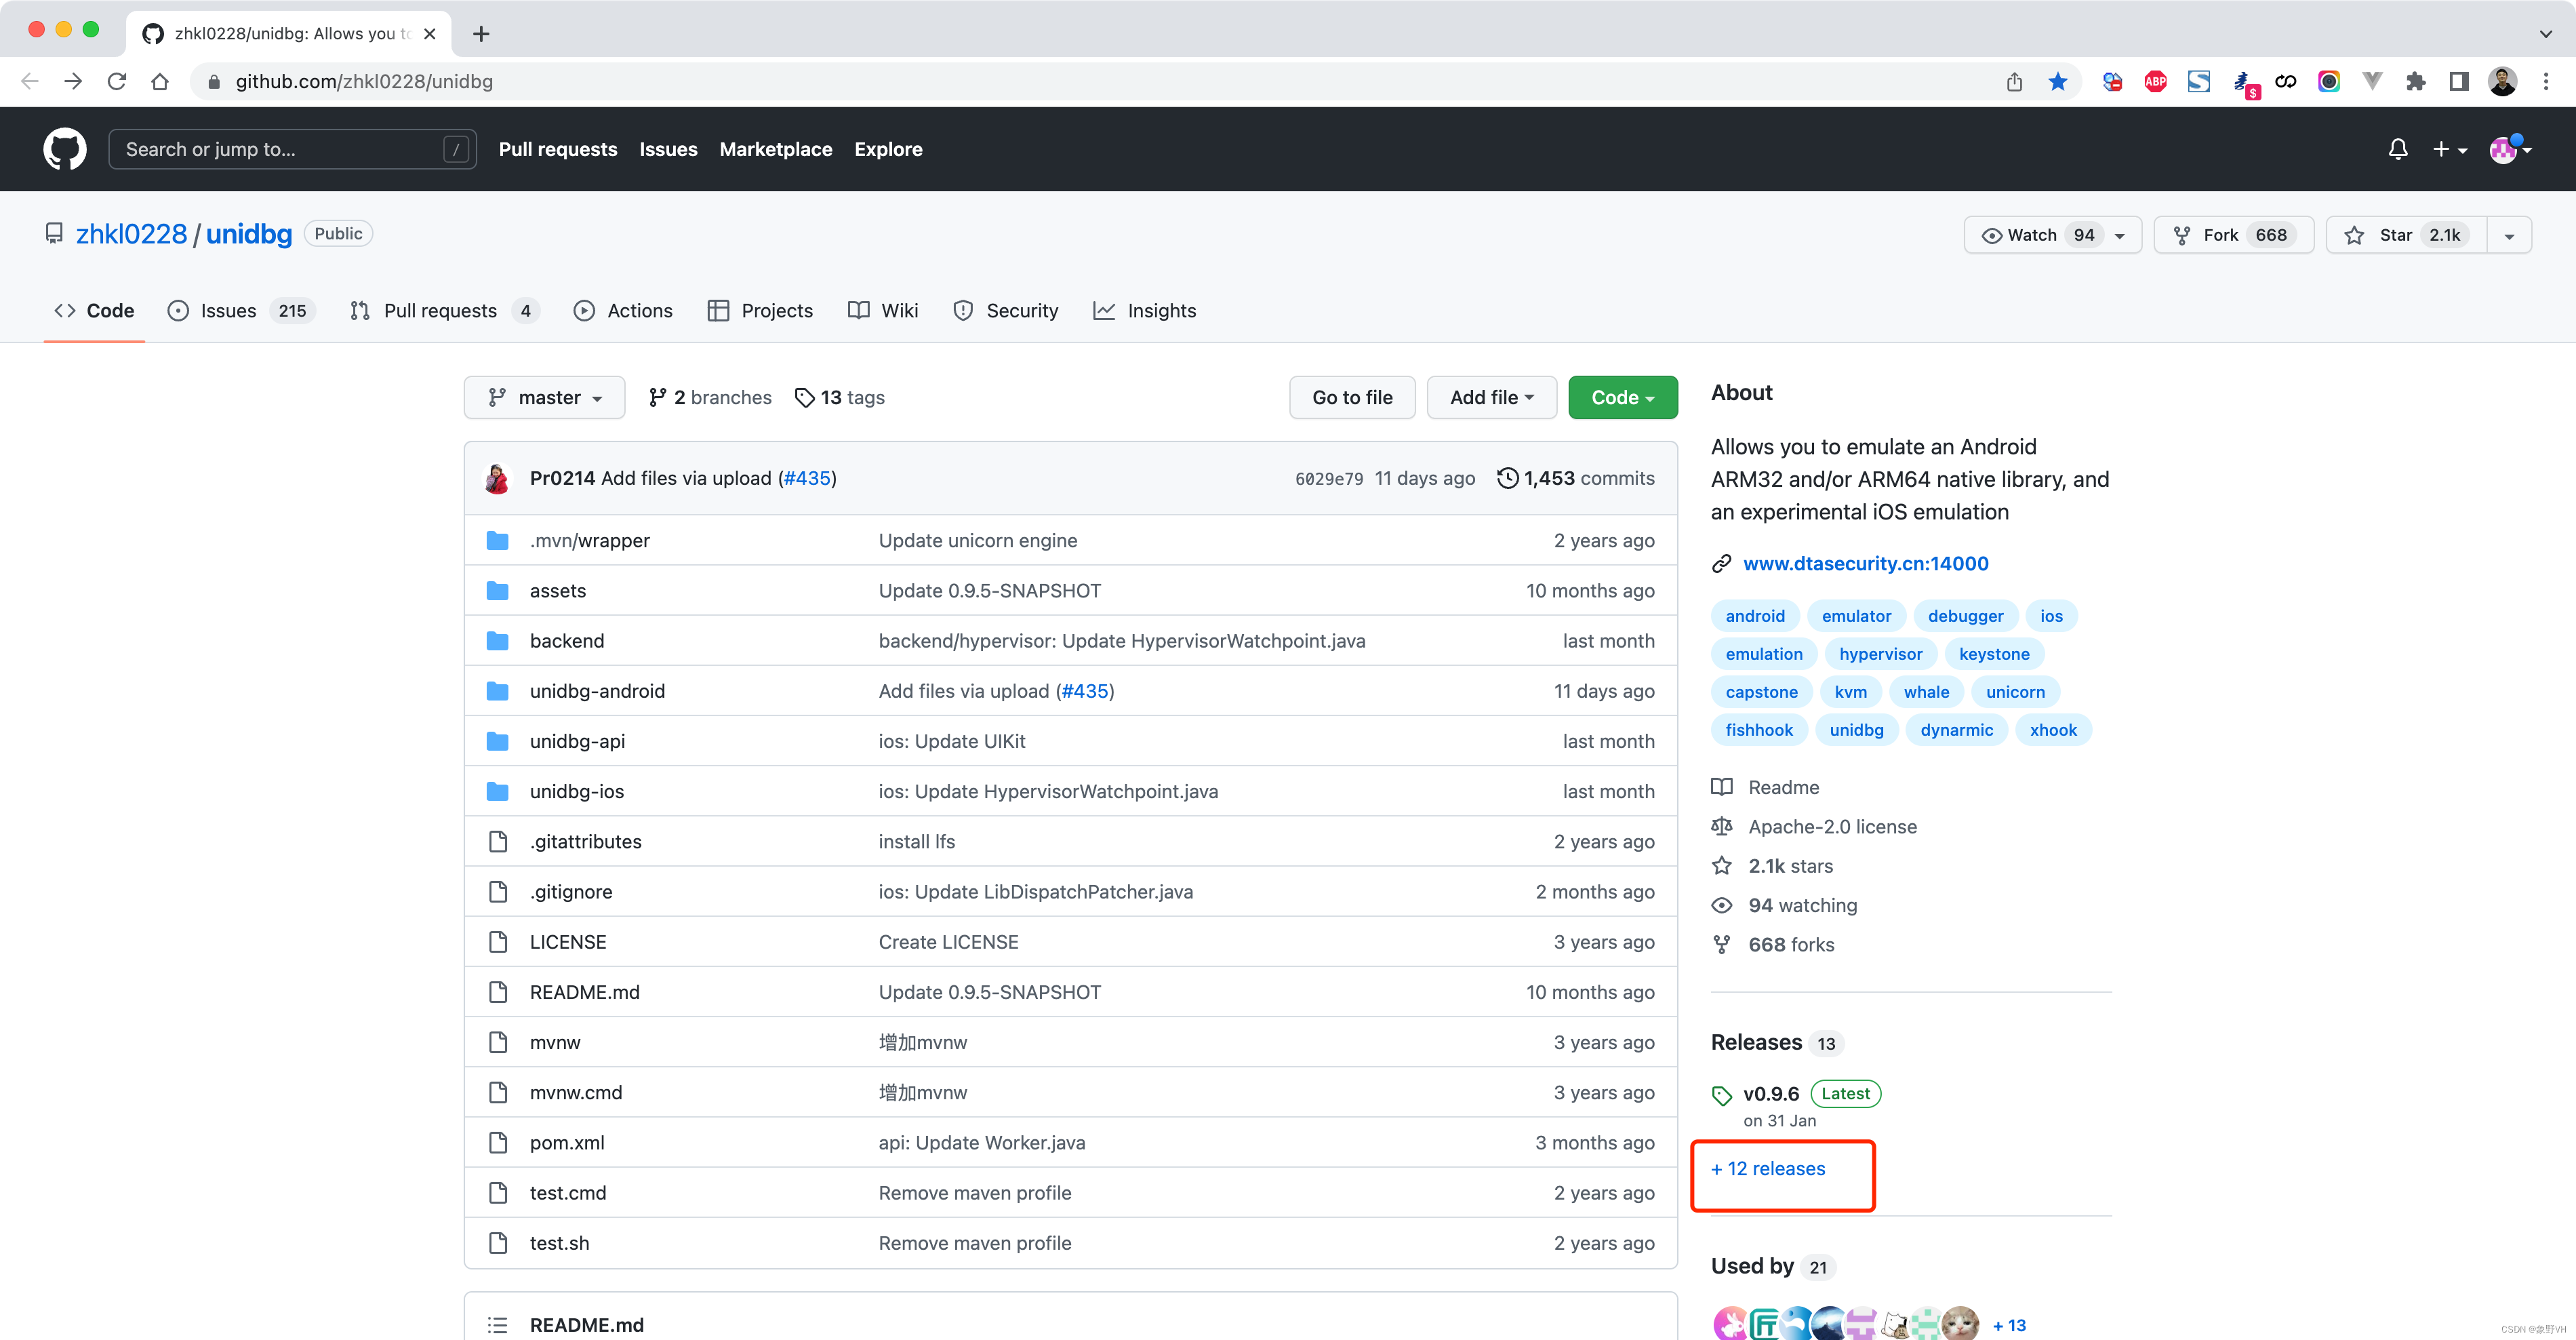The image size is (2576, 1340).
Task: Click the share page icon in address bar
Action: [x=2014, y=81]
